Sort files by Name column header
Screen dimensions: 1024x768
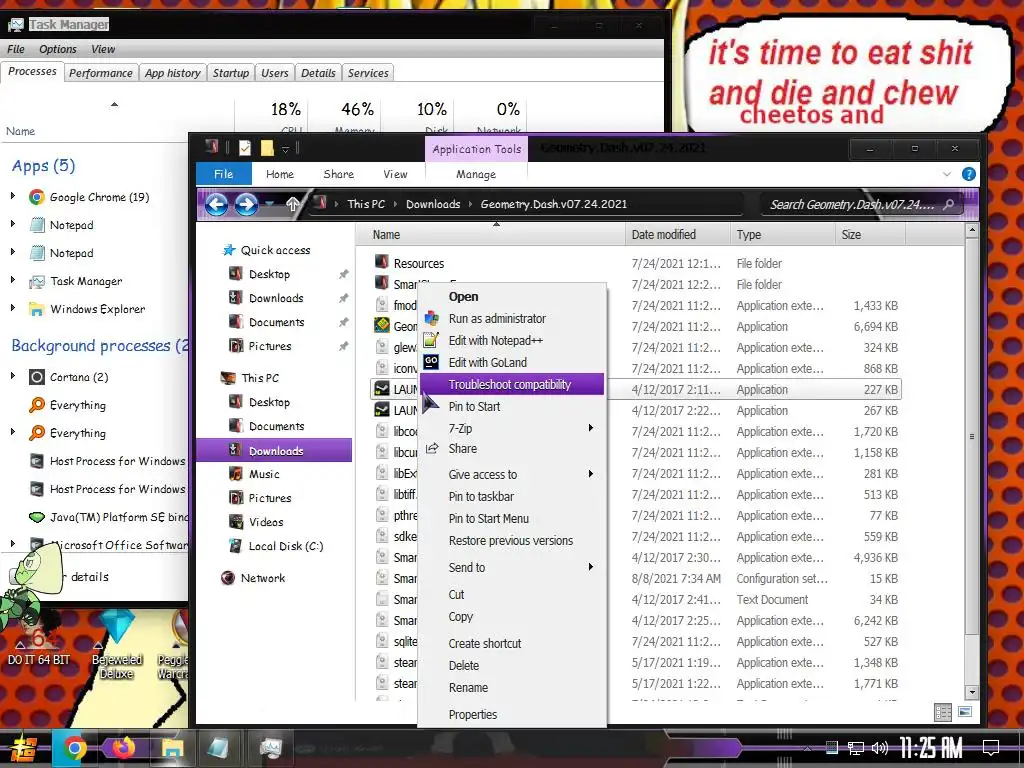coord(490,234)
